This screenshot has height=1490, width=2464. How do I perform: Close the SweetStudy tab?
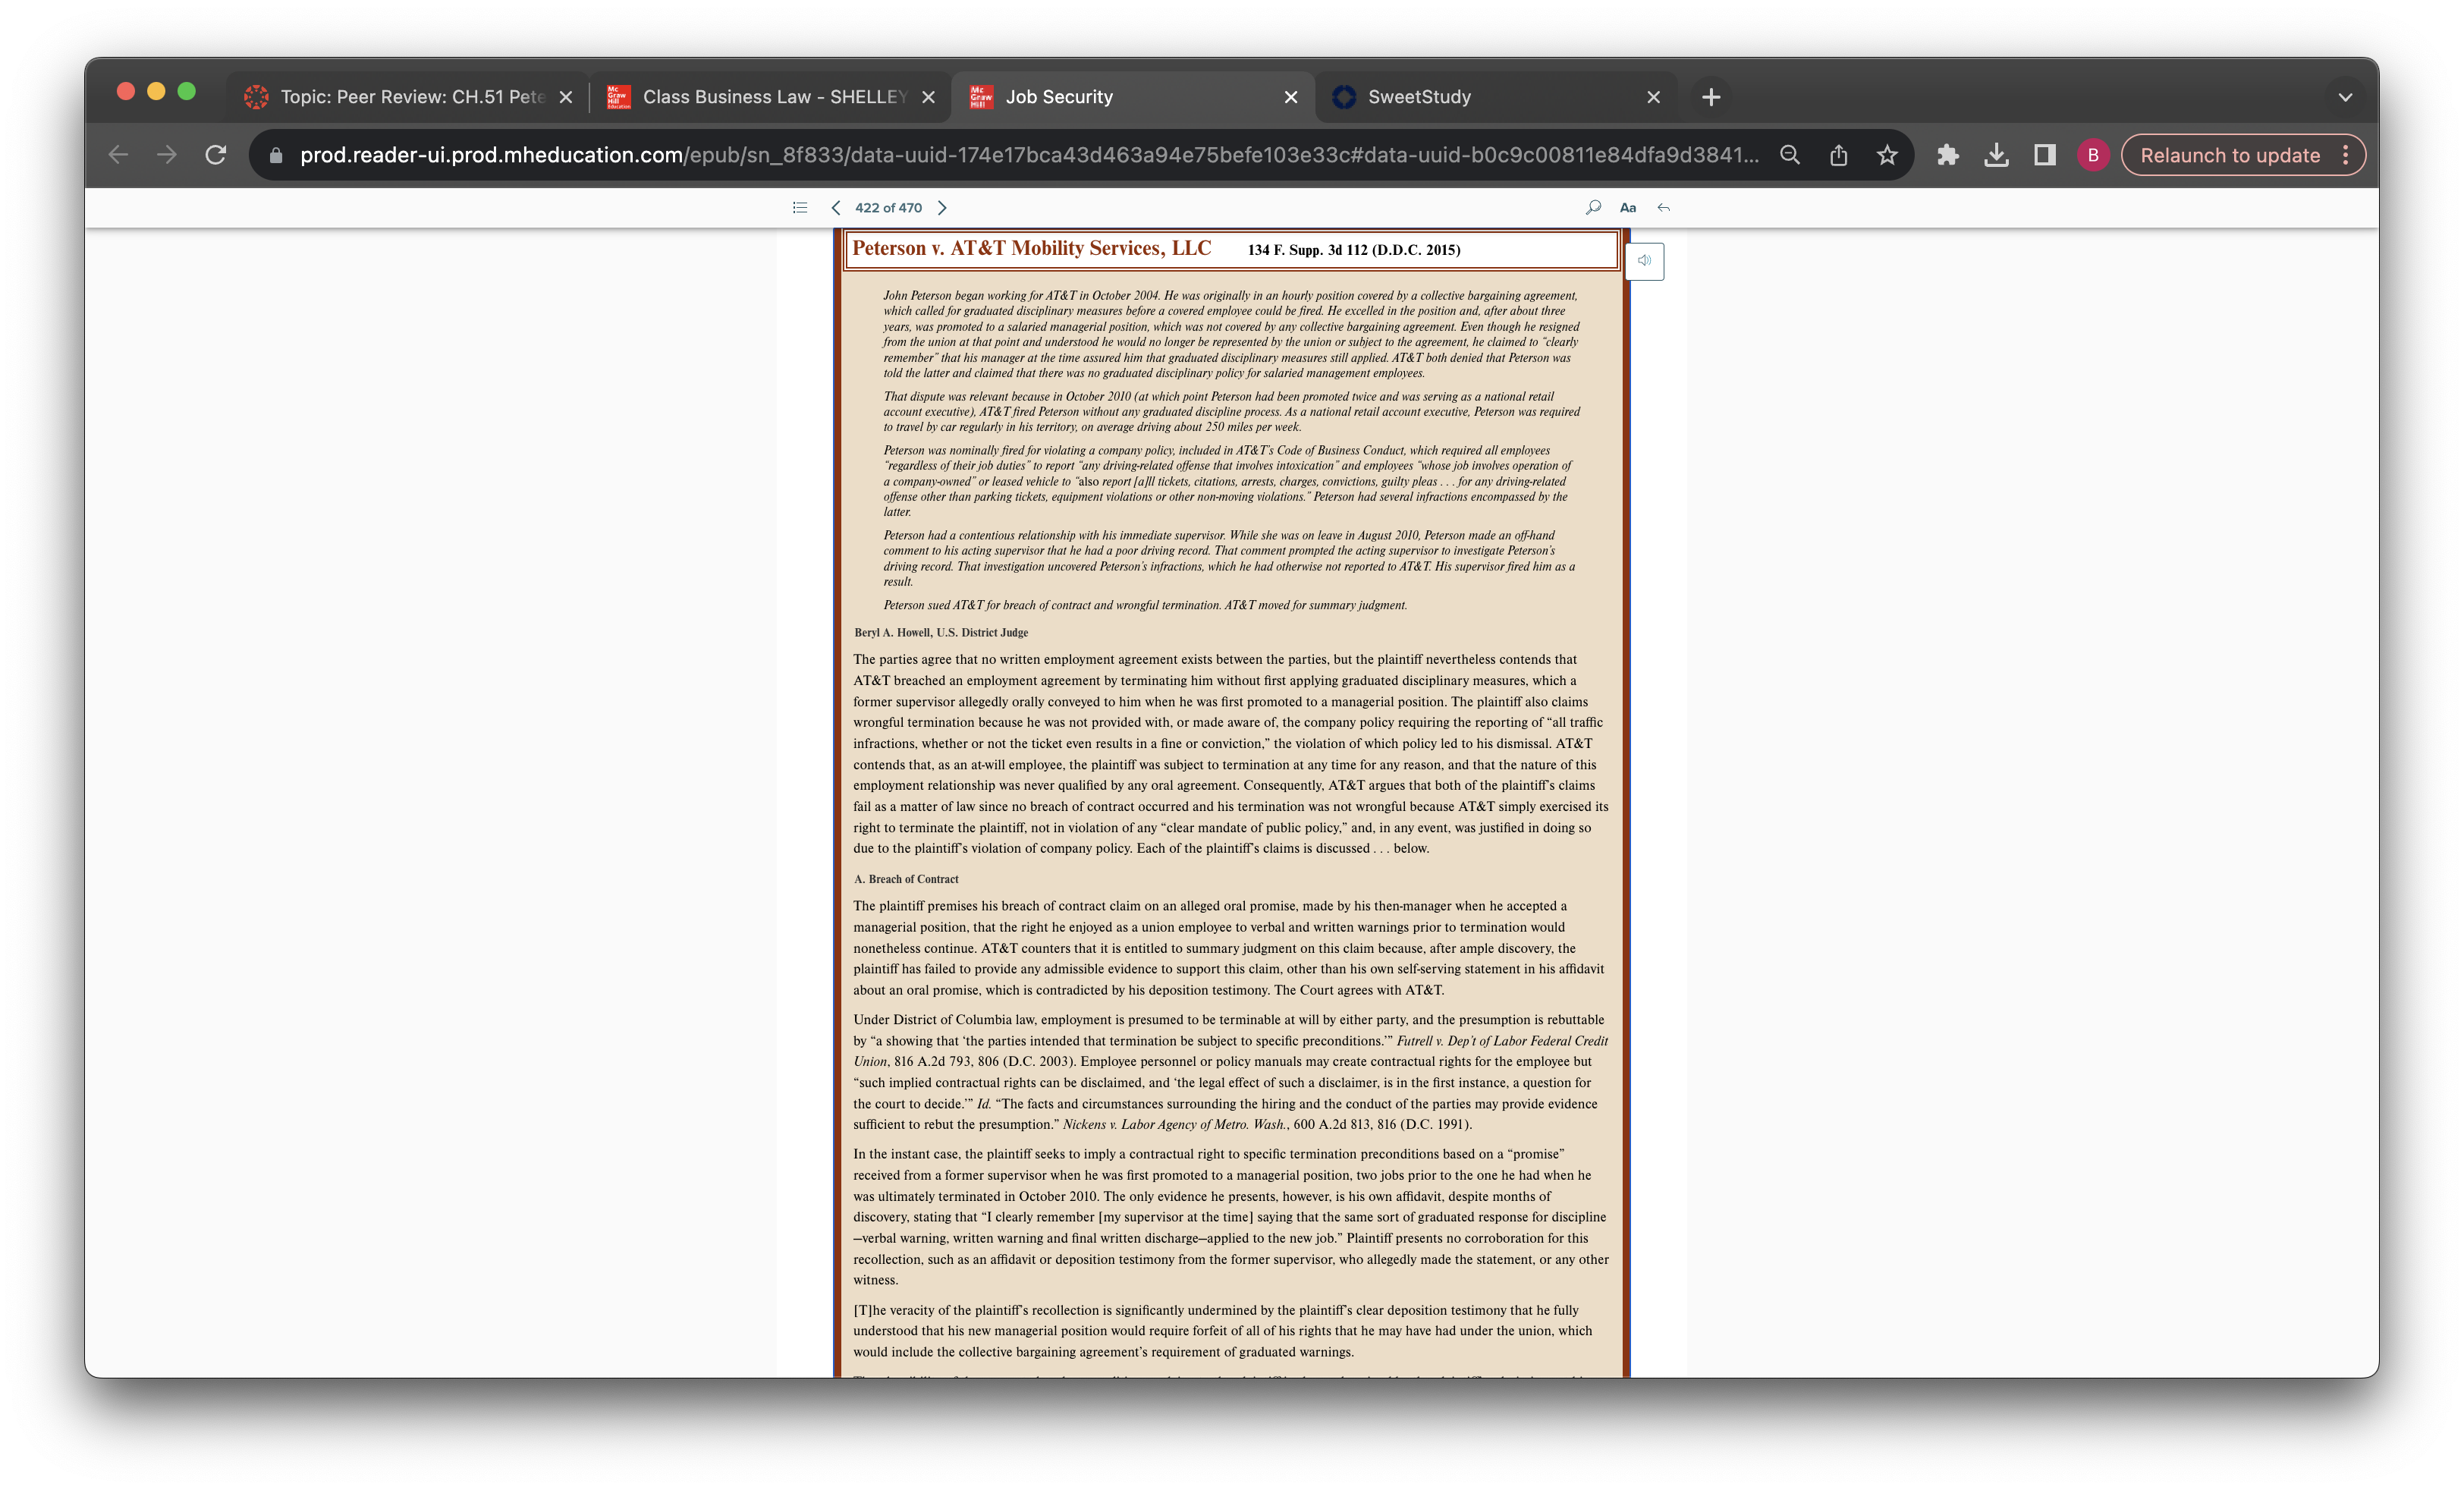pos(1654,97)
